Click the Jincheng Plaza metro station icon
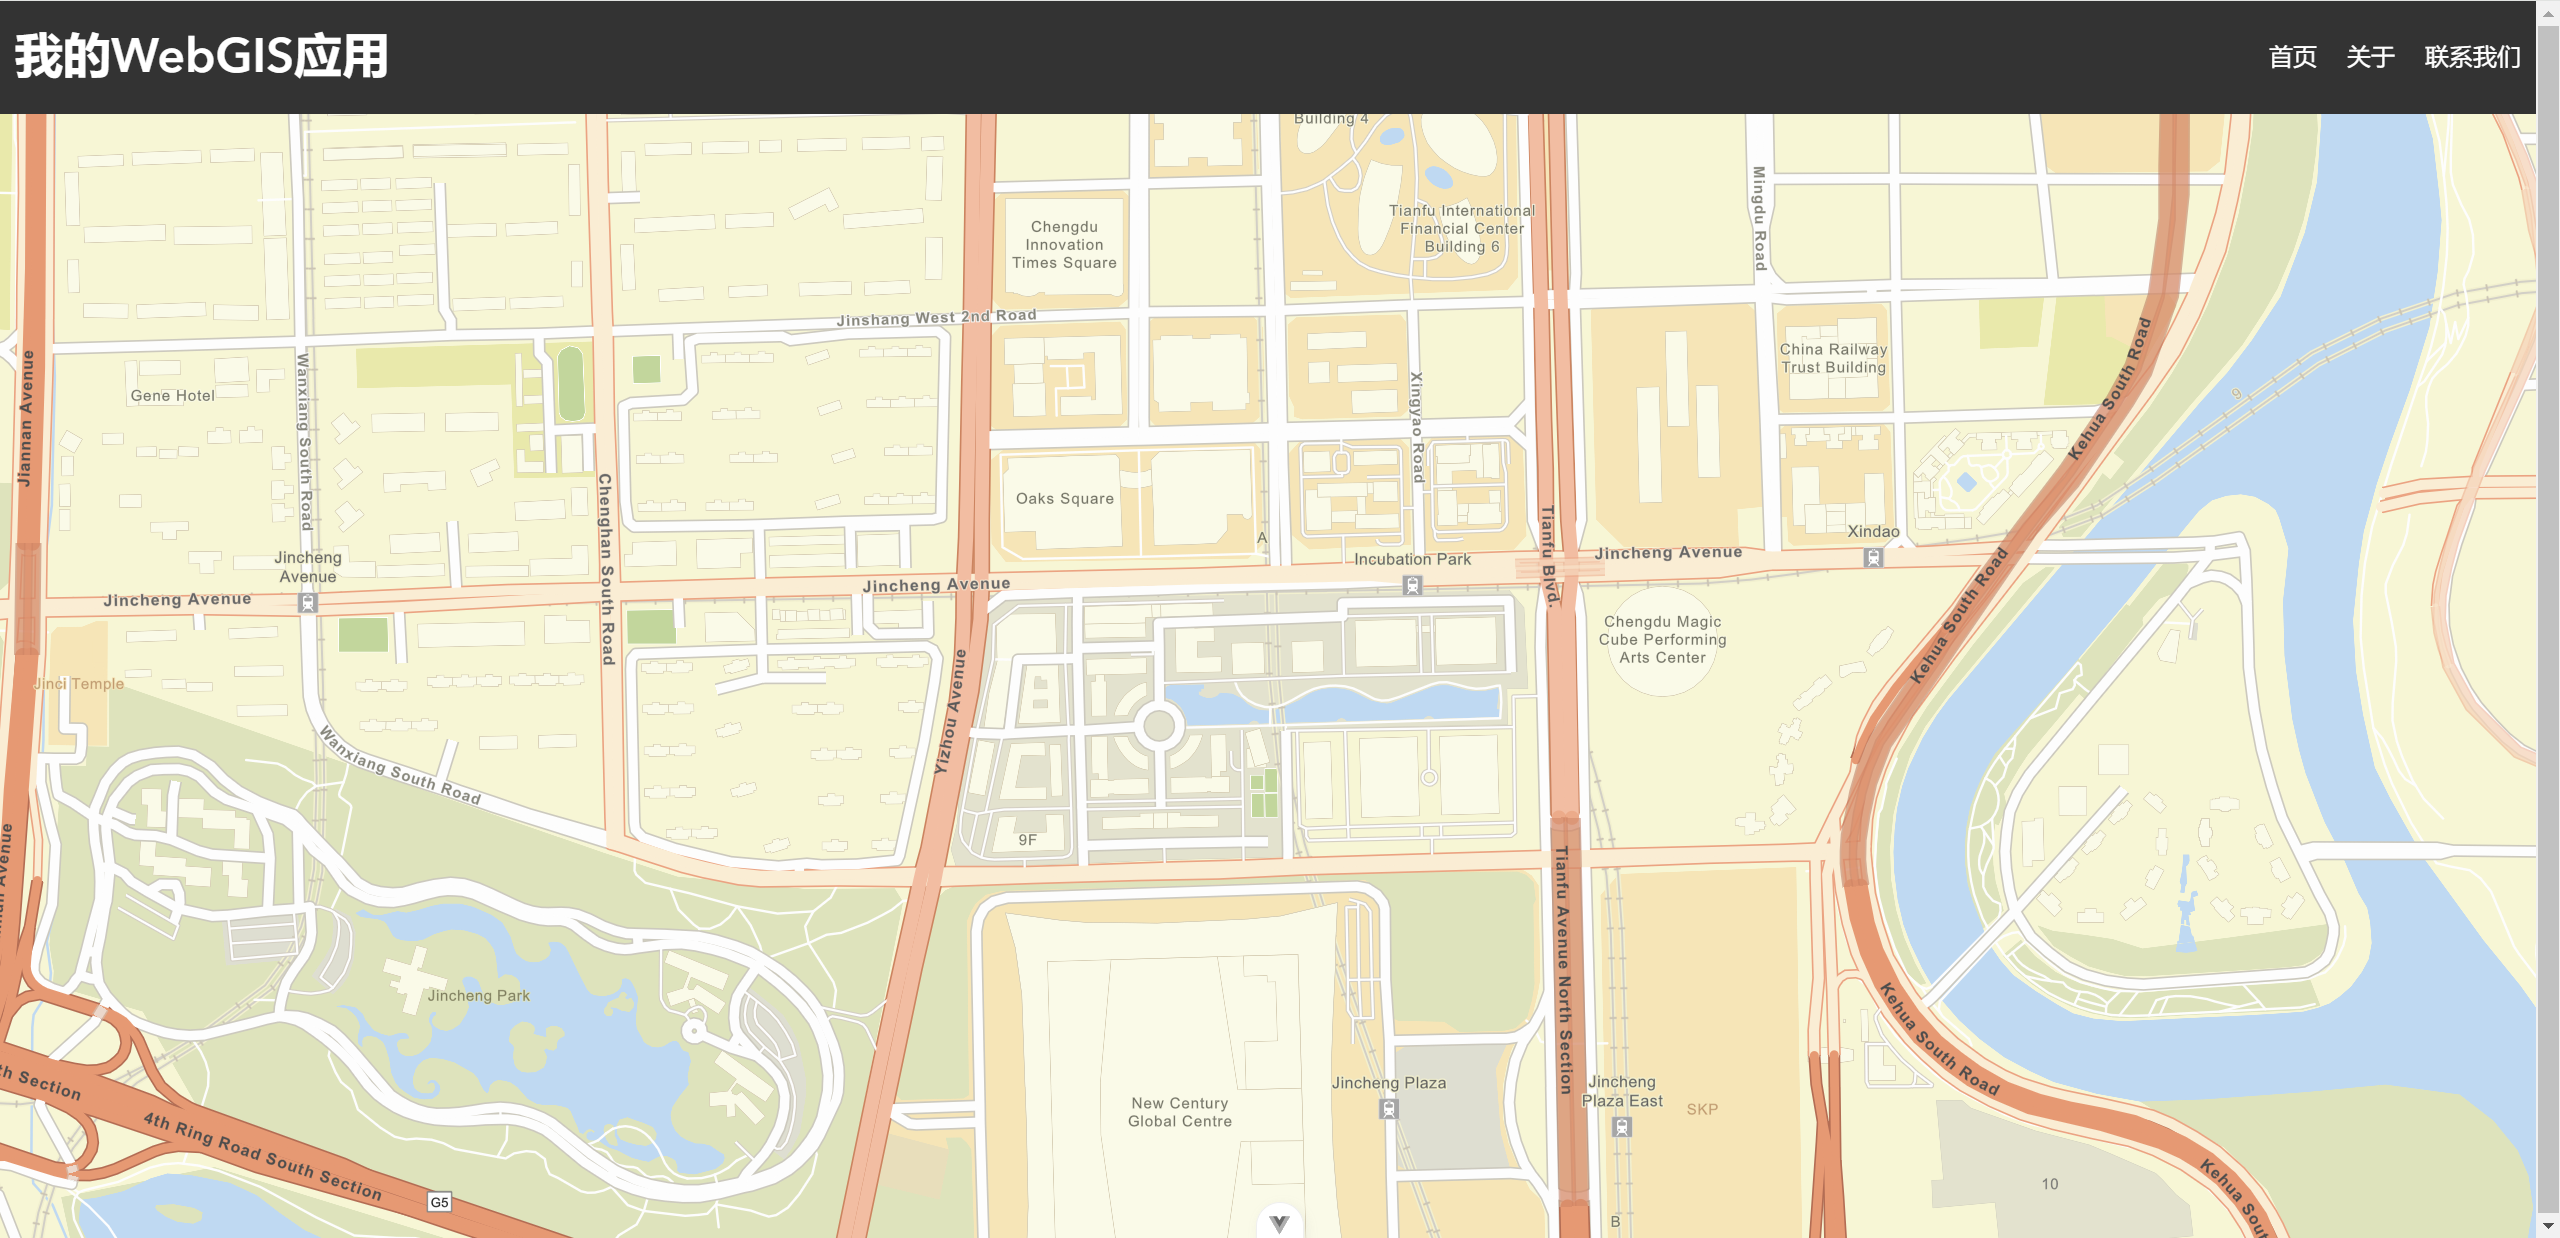 pyautogui.click(x=1388, y=1108)
